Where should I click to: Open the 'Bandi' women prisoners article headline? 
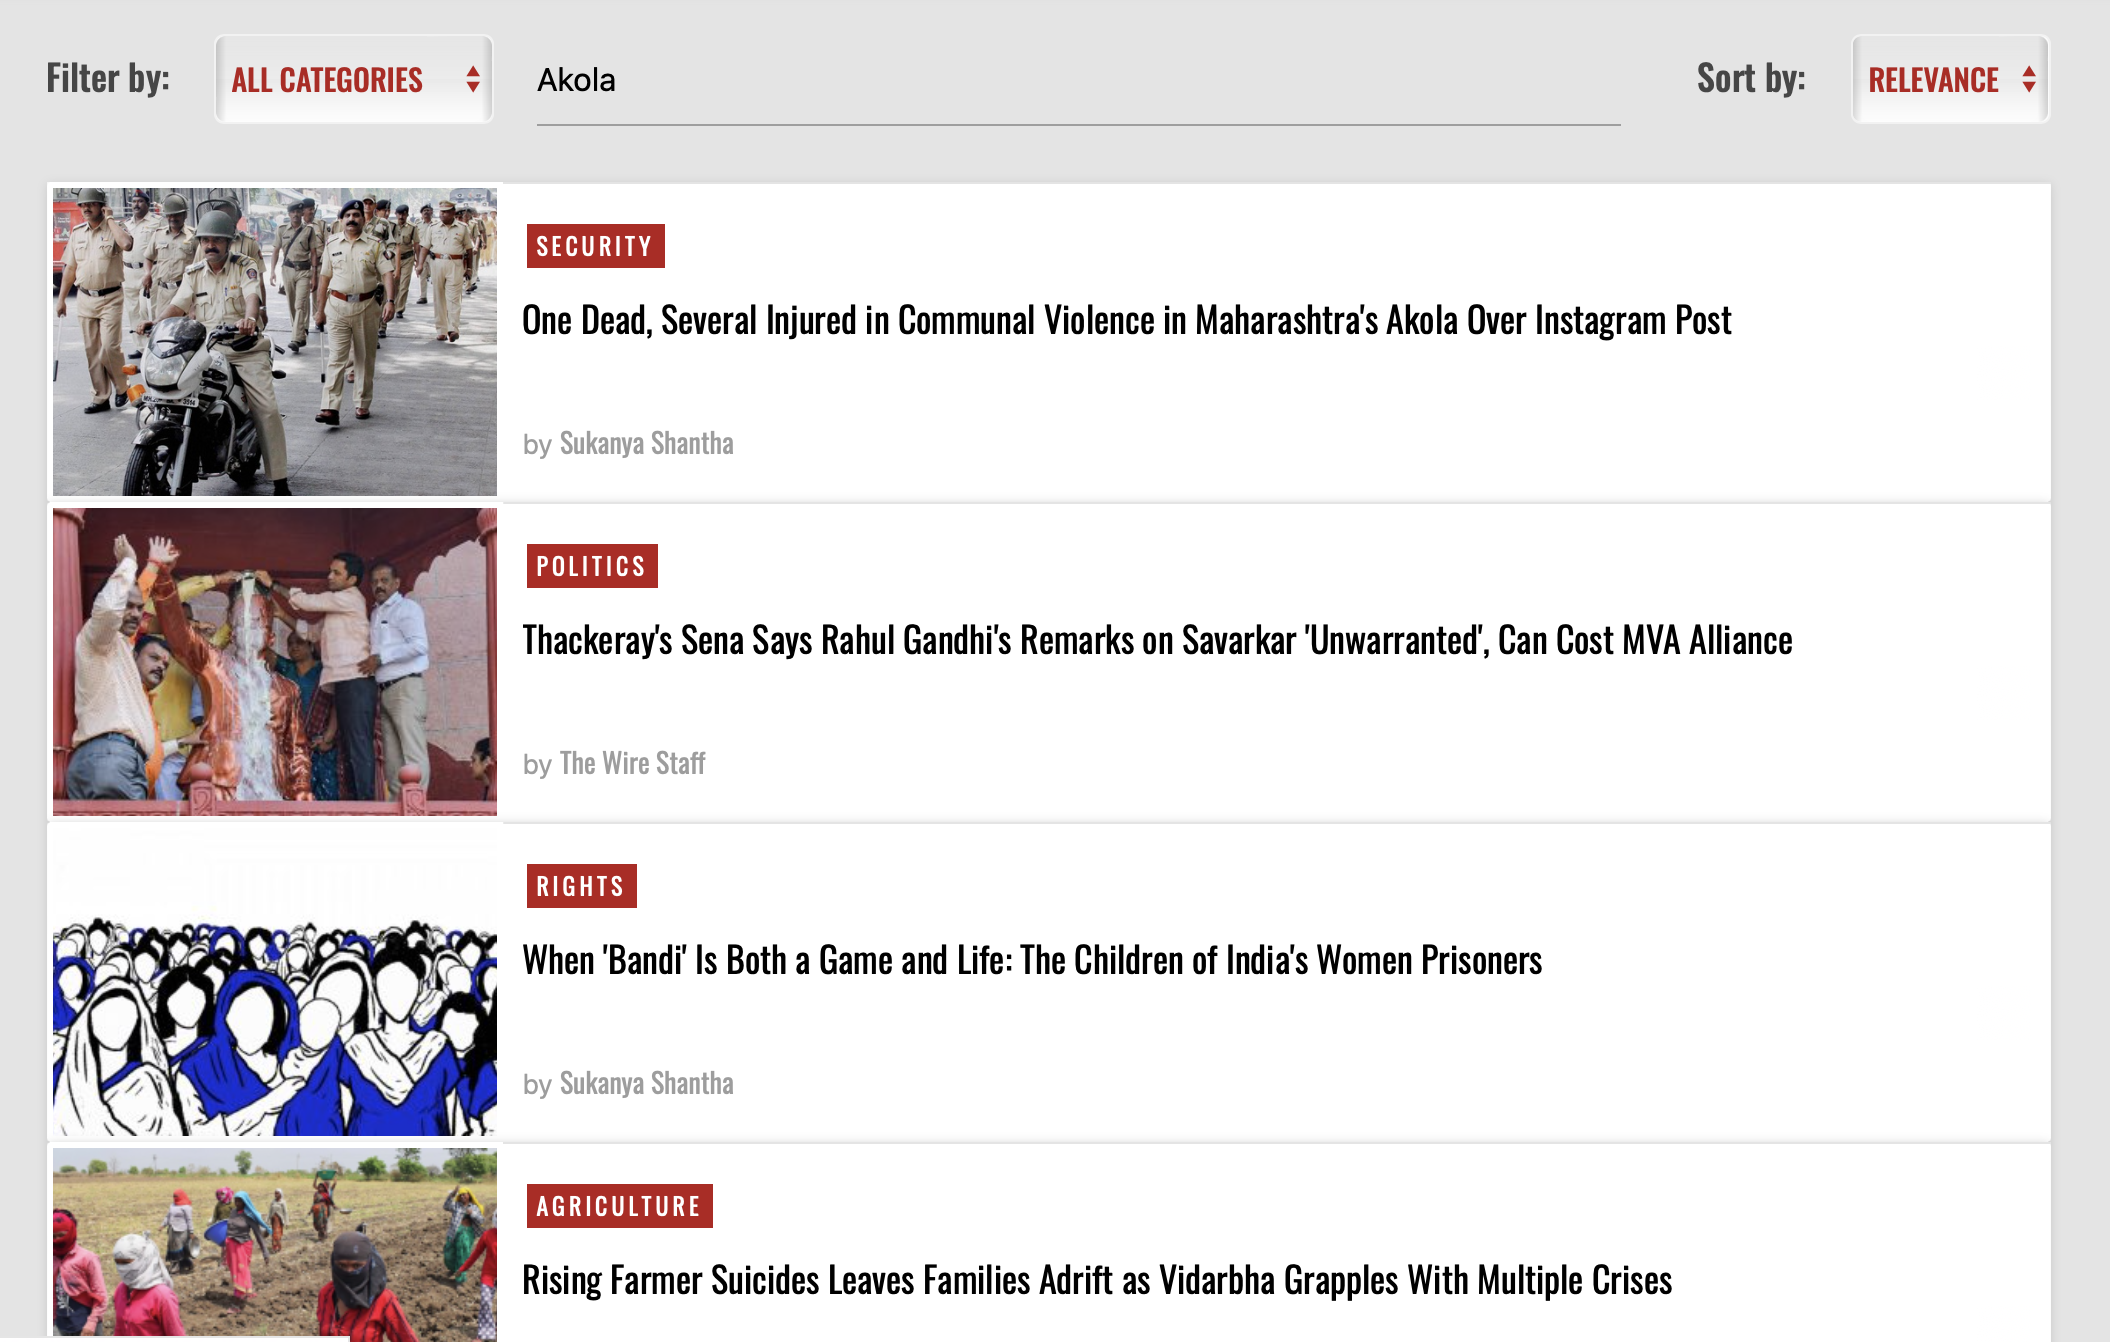(1032, 961)
